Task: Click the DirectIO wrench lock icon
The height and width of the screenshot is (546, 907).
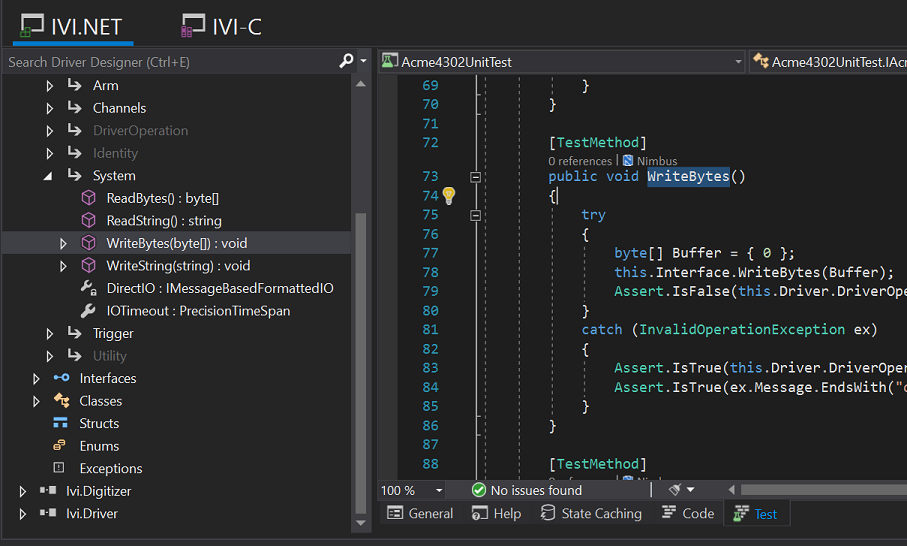Action: 89,288
